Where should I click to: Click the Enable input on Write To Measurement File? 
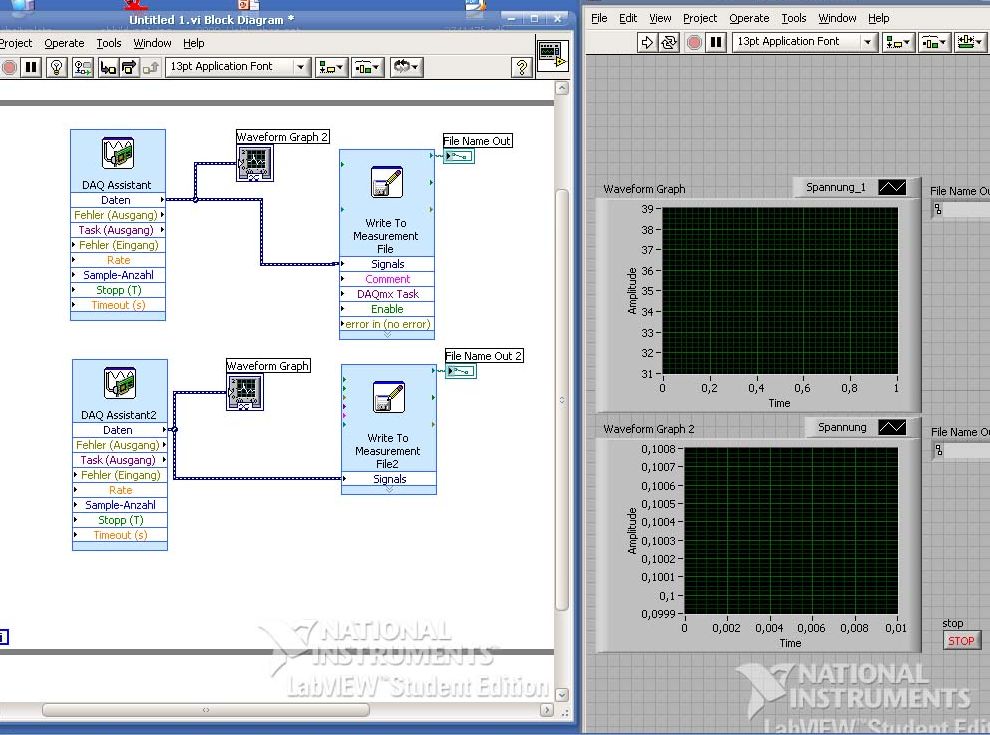[x=387, y=309]
